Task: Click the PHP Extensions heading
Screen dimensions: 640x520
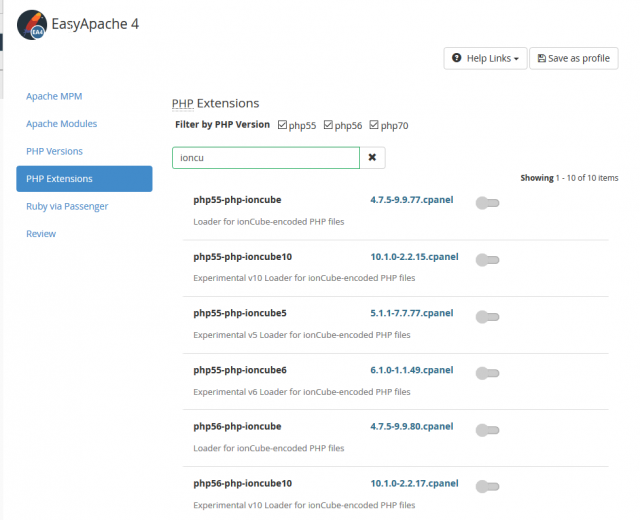Action: [x=216, y=104]
